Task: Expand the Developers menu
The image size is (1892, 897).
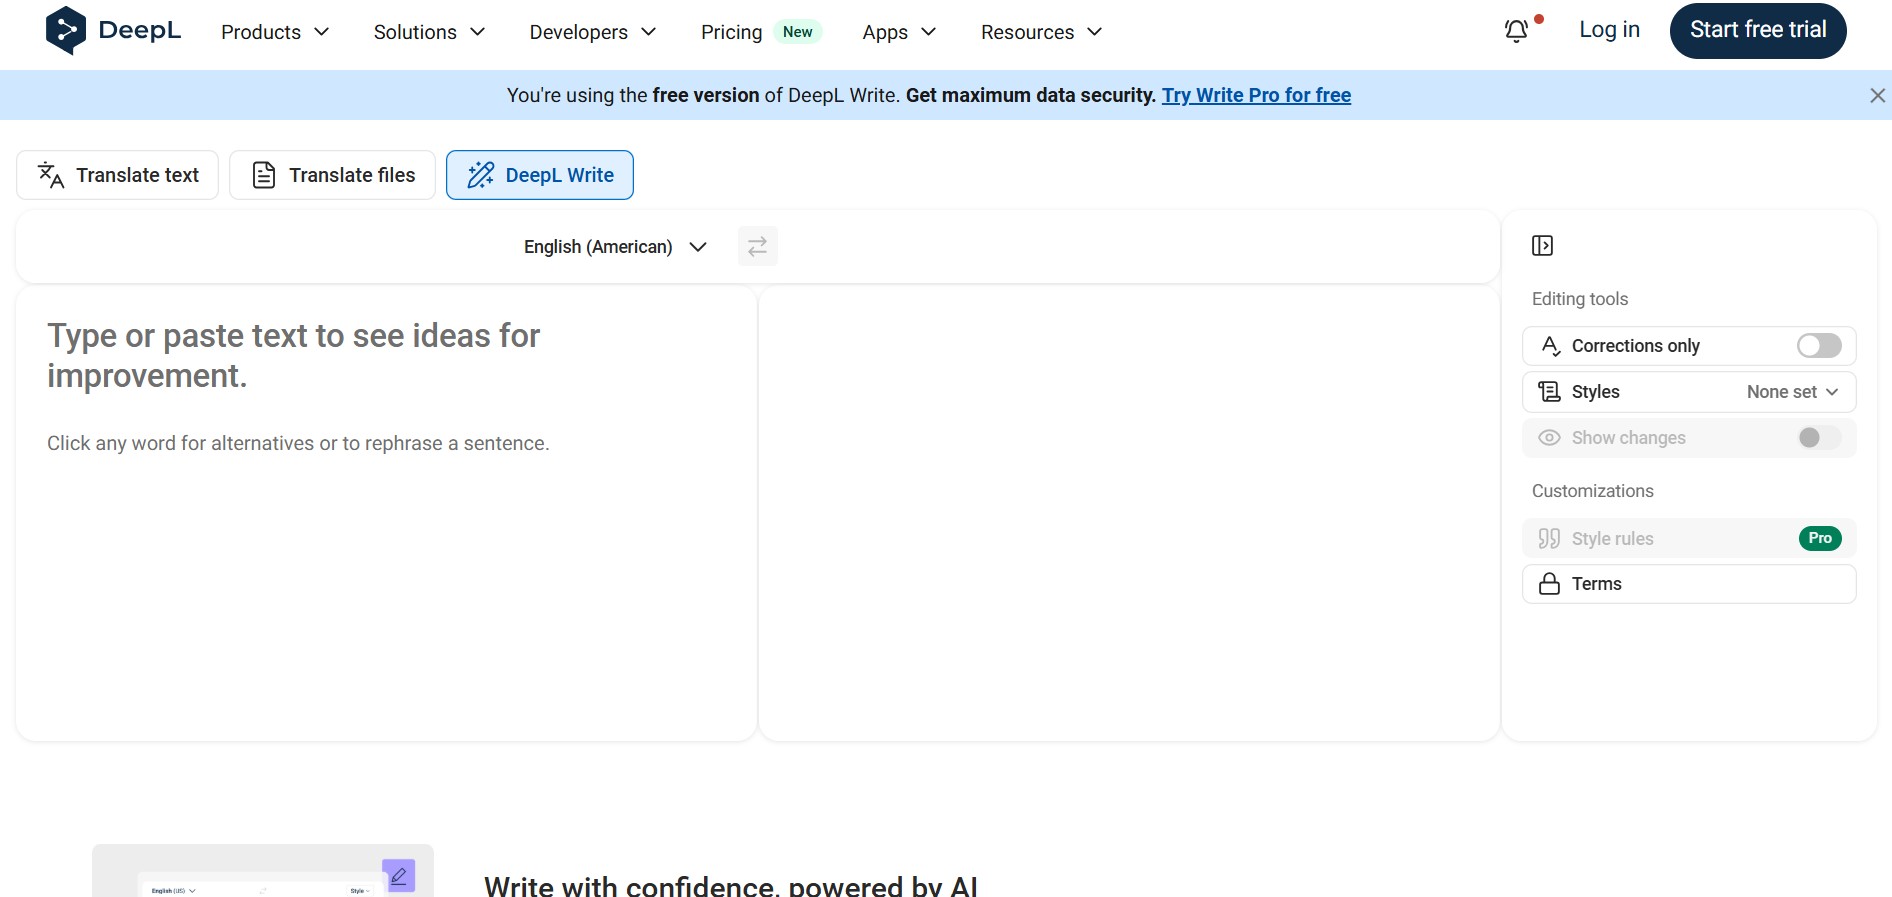Action: (x=592, y=32)
